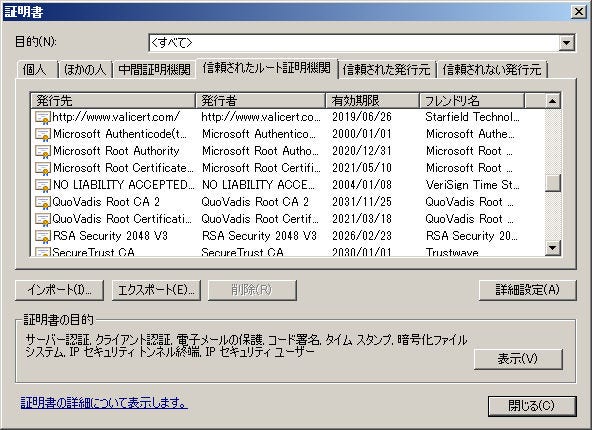Click the 表示(V) button

(x=518, y=359)
